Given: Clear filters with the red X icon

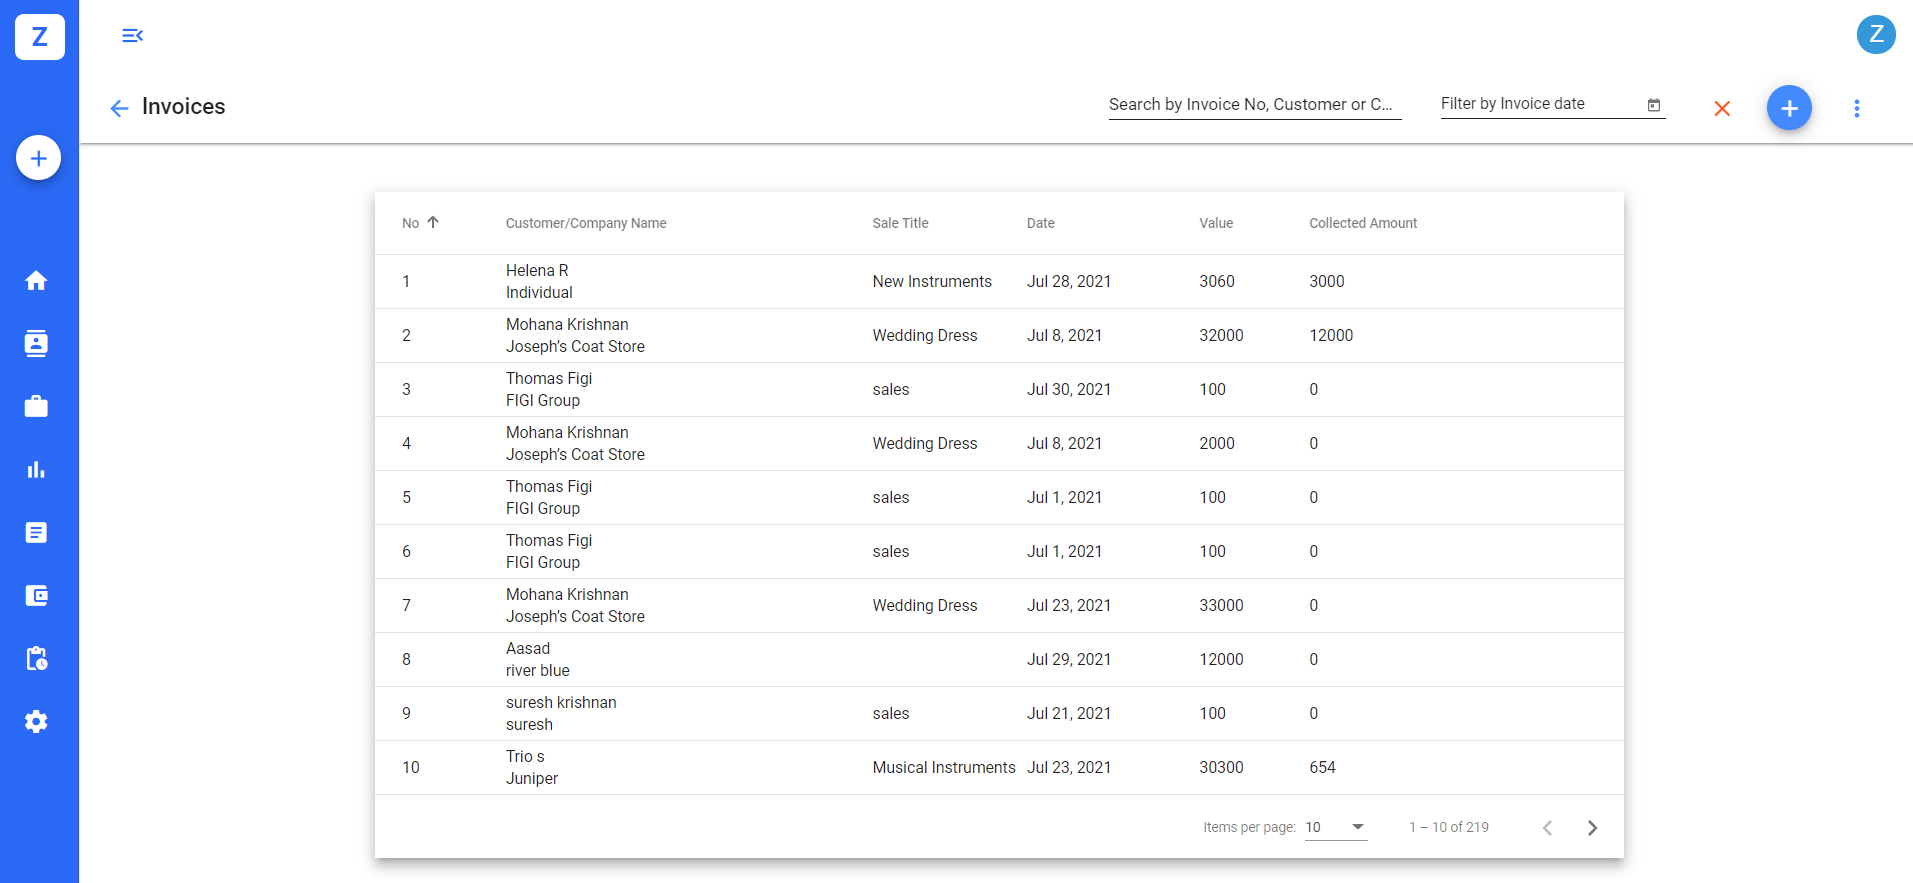Looking at the screenshot, I should coord(1722,108).
